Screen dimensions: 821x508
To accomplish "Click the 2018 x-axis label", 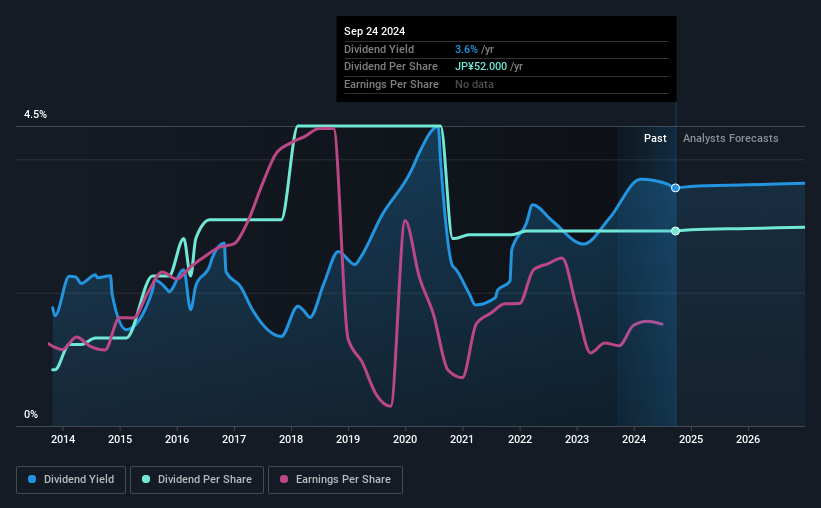I will point(291,439).
